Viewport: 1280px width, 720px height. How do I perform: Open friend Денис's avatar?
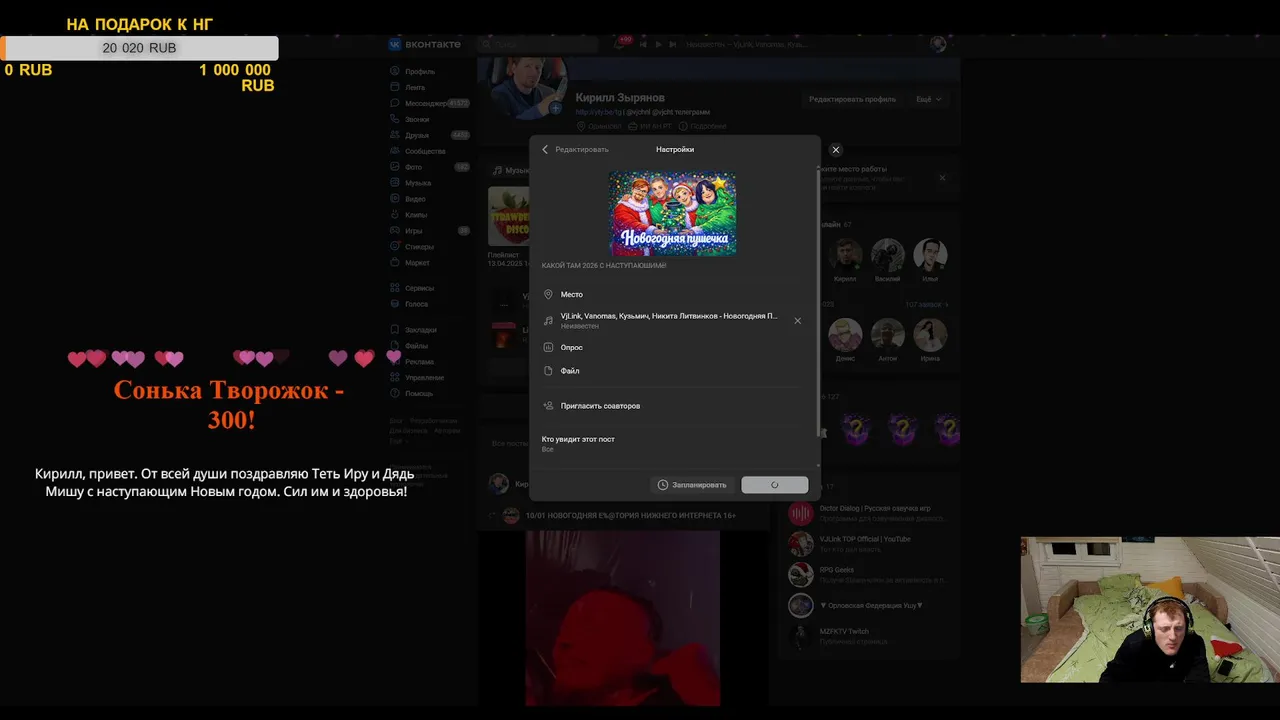845,335
